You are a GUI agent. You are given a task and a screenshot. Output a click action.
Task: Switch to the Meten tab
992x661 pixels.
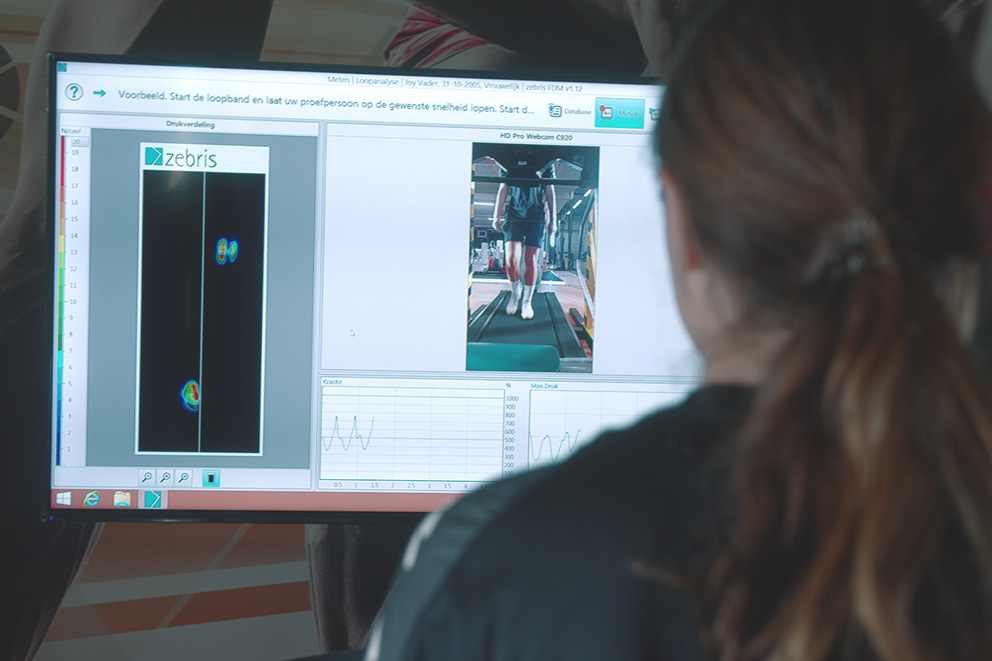click(x=619, y=113)
